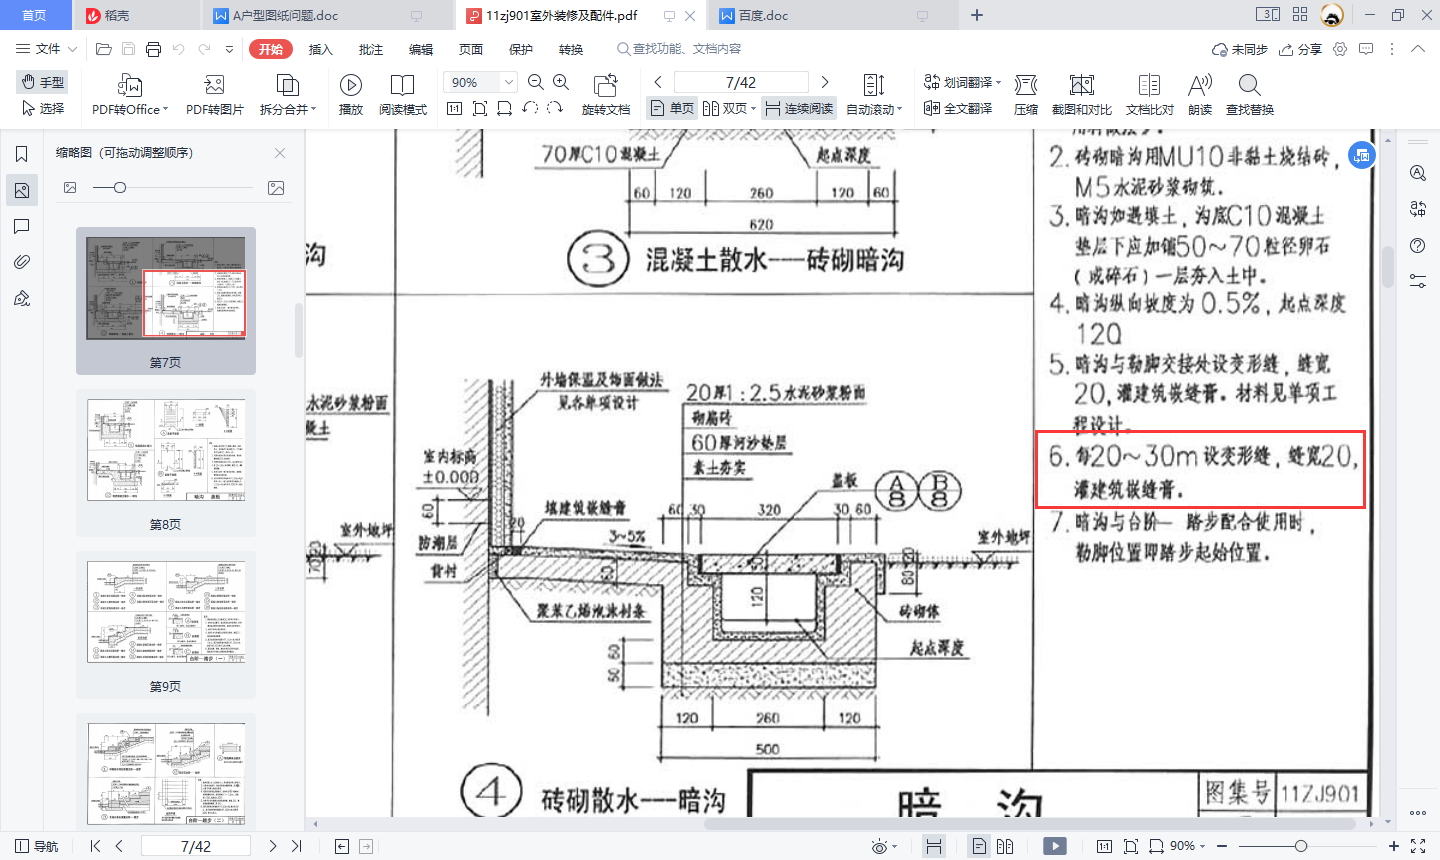Open 查找替换 find and replace
This screenshot has height=860, width=1440.
click(1250, 95)
